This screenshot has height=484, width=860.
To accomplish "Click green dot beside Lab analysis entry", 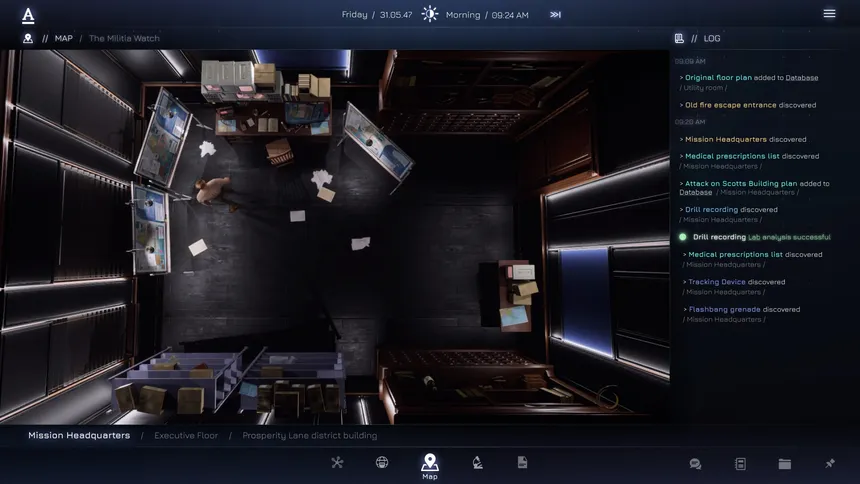I will 683,237.
